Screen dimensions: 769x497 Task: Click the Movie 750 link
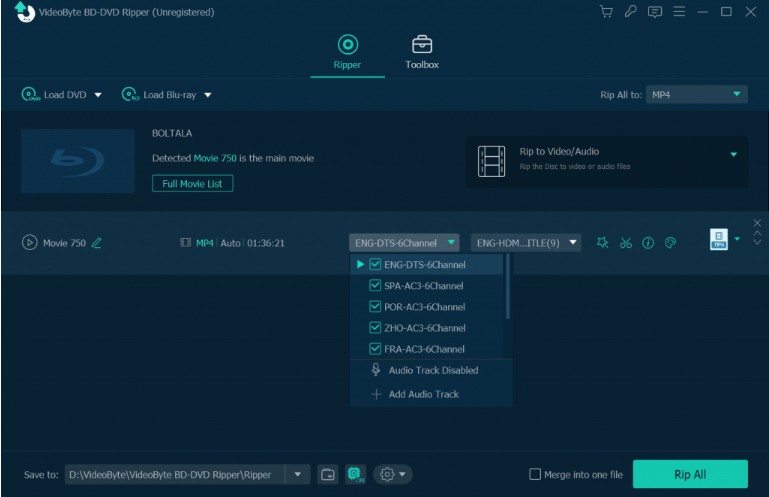coord(215,158)
